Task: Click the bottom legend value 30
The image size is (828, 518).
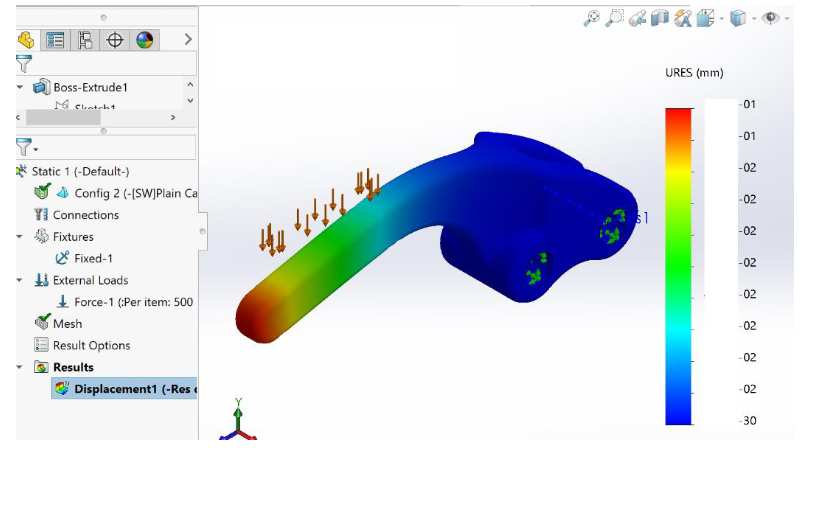Action: coord(748,421)
